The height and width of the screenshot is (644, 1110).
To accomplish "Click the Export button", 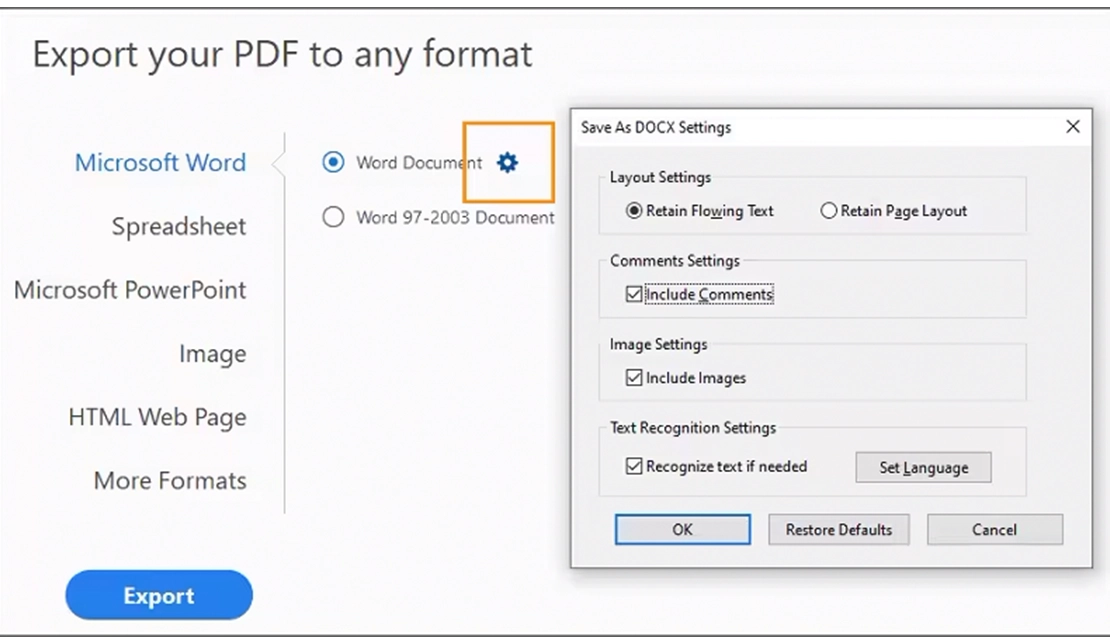I will point(158,595).
